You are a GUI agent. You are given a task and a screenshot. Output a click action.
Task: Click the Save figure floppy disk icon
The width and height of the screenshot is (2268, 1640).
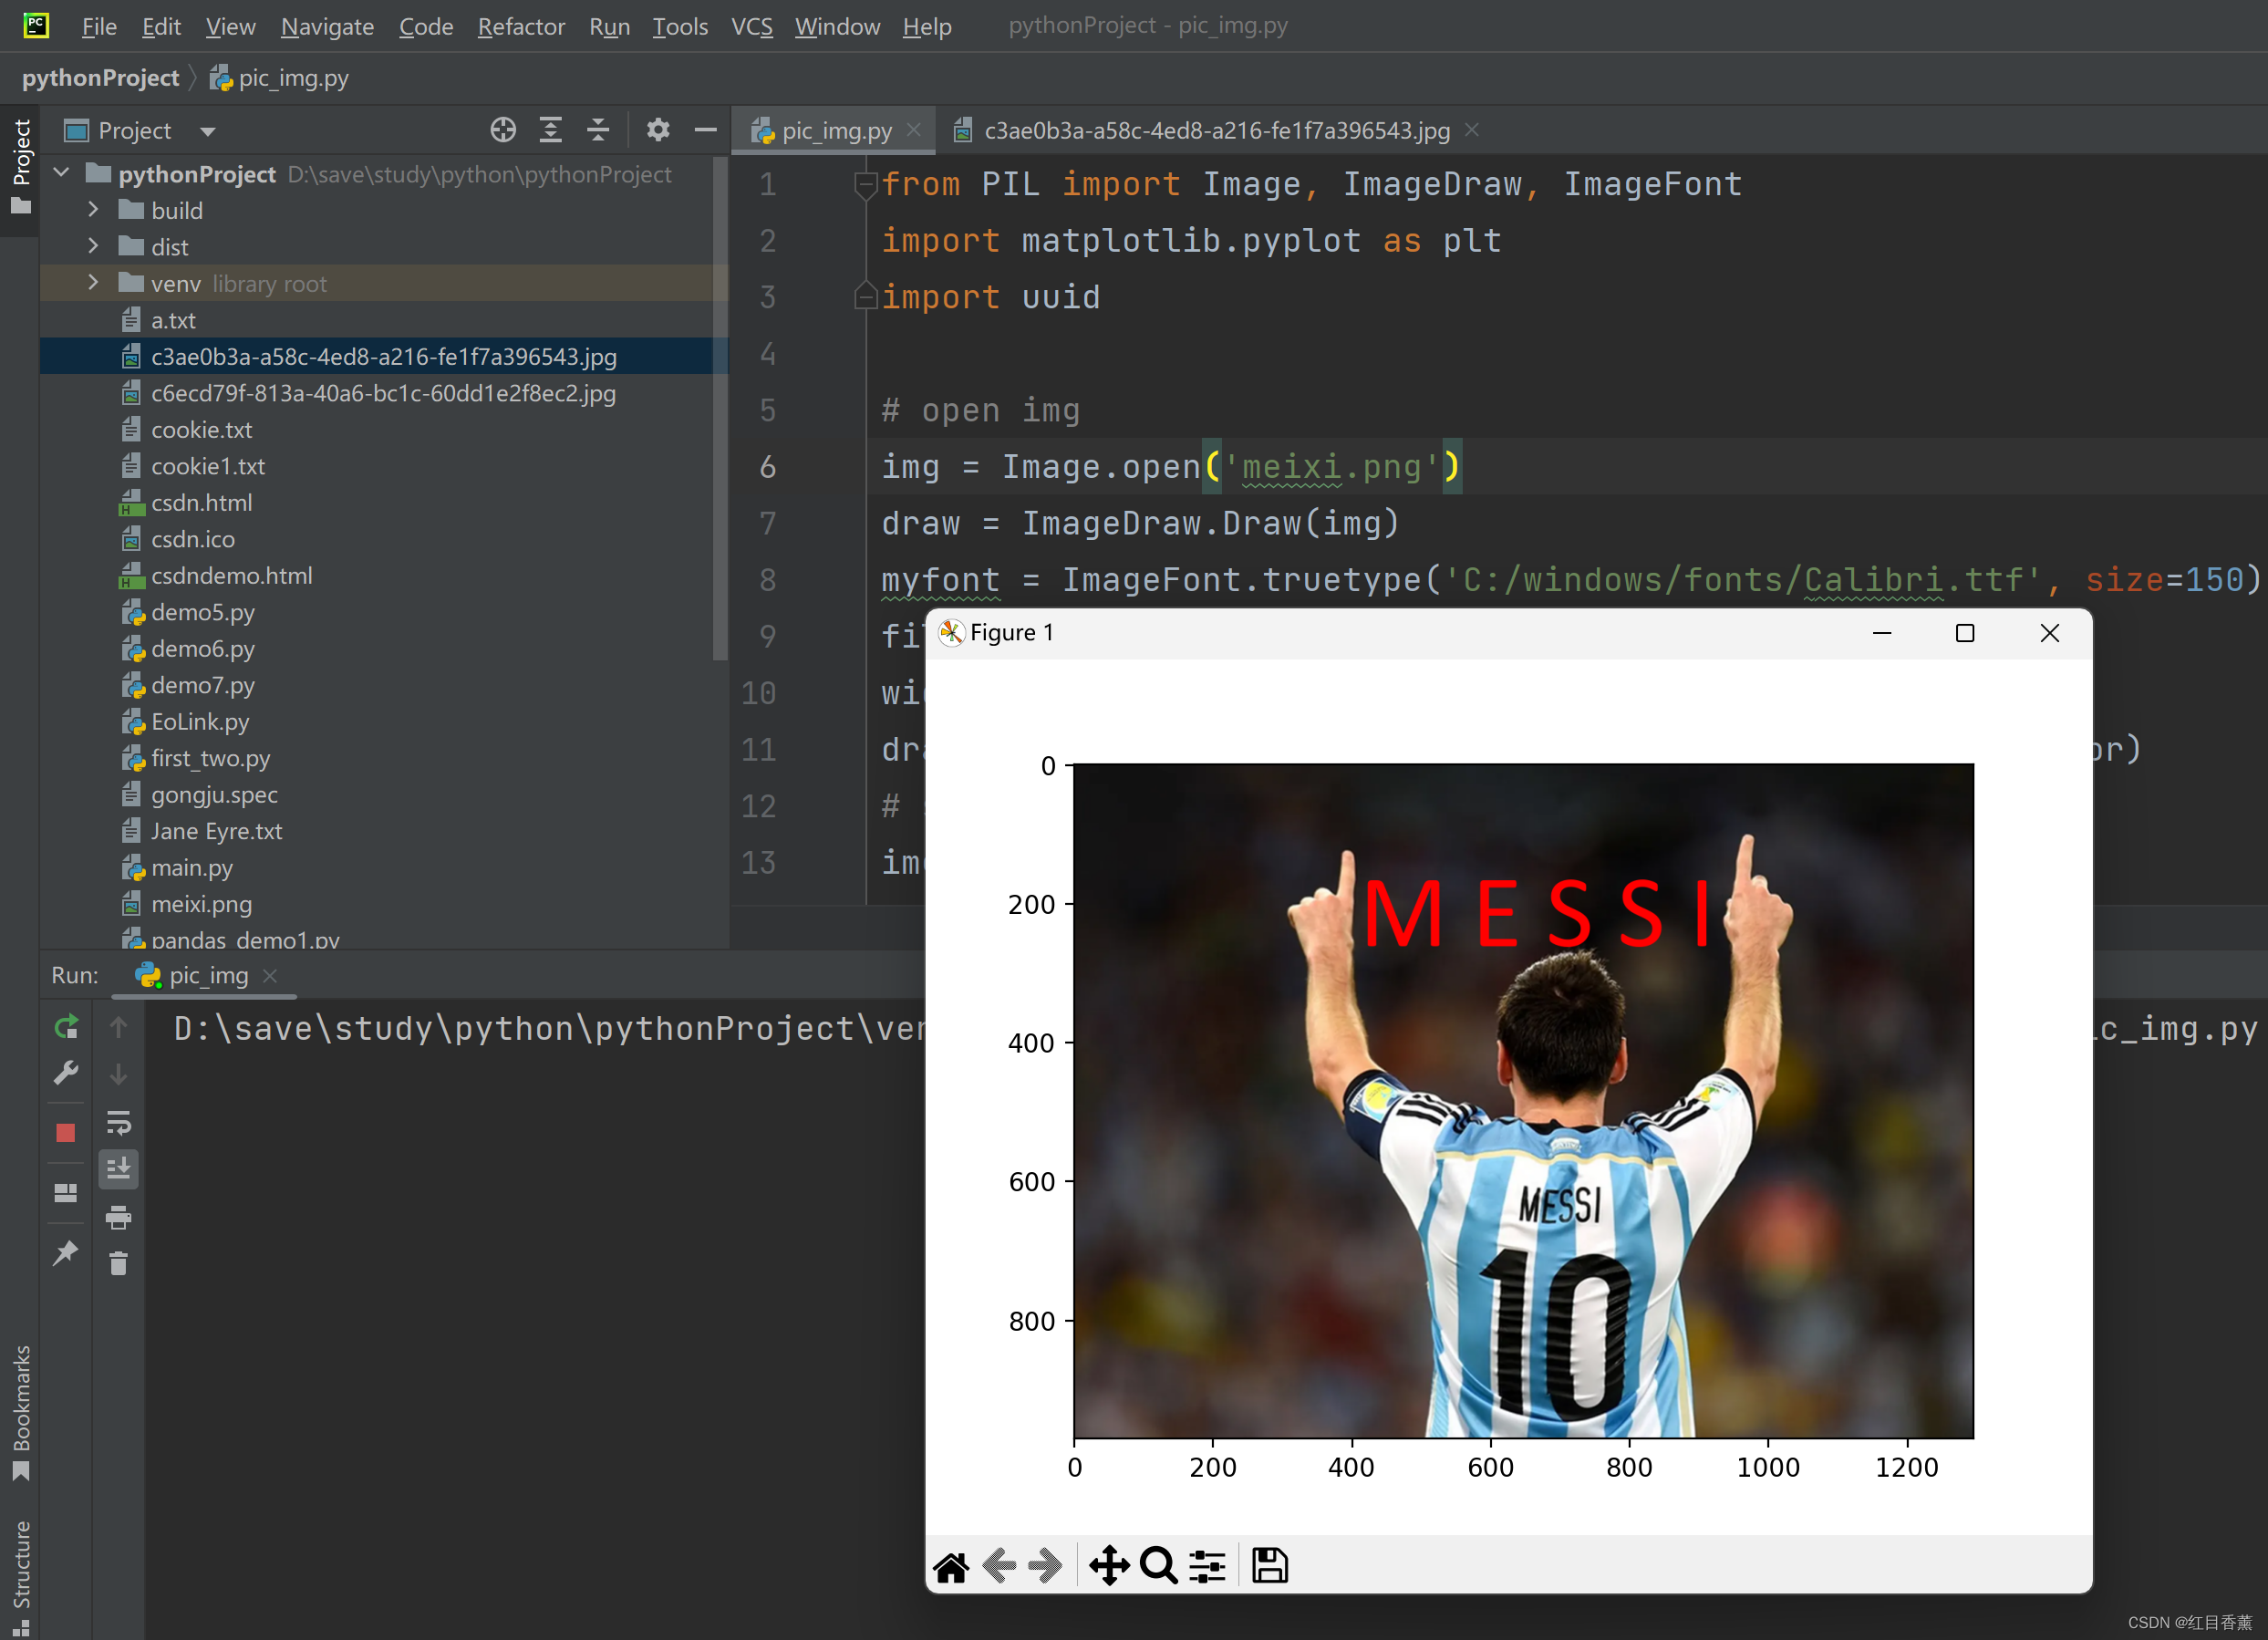click(1269, 1566)
